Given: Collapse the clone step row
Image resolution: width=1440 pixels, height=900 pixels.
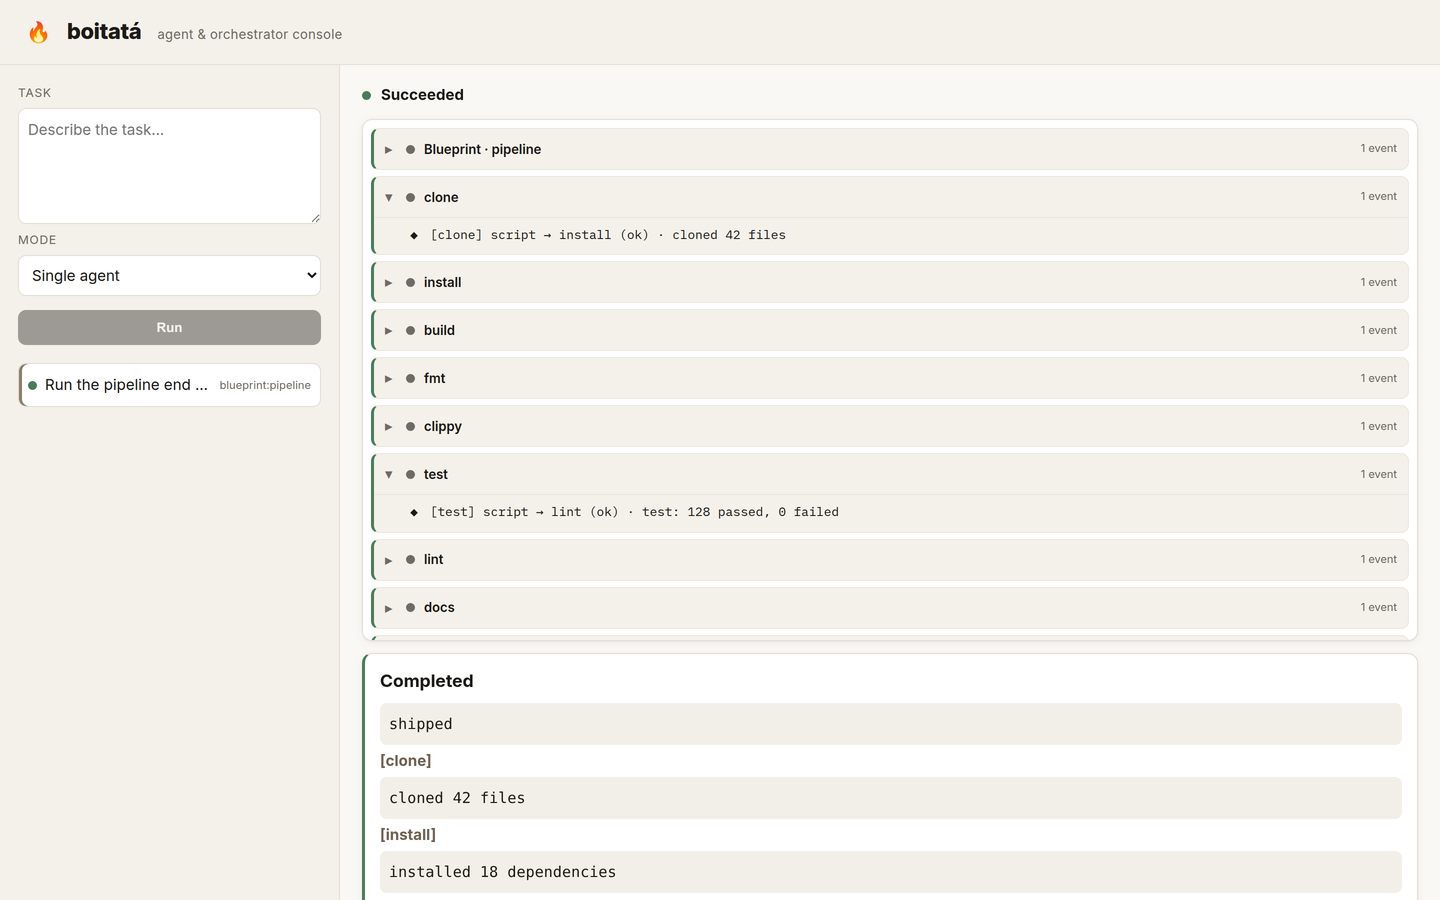Looking at the screenshot, I should (890, 197).
